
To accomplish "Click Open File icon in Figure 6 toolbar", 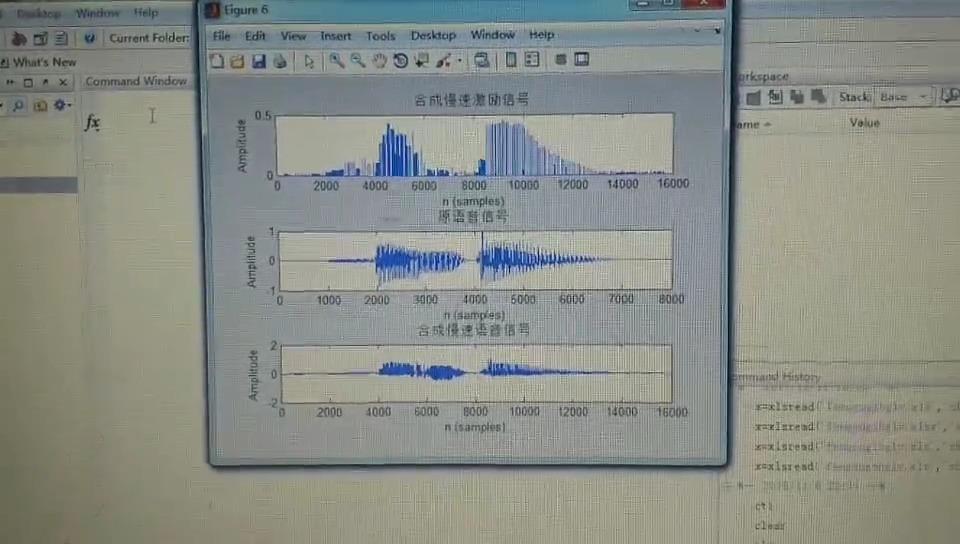I will pyautogui.click(x=238, y=61).
